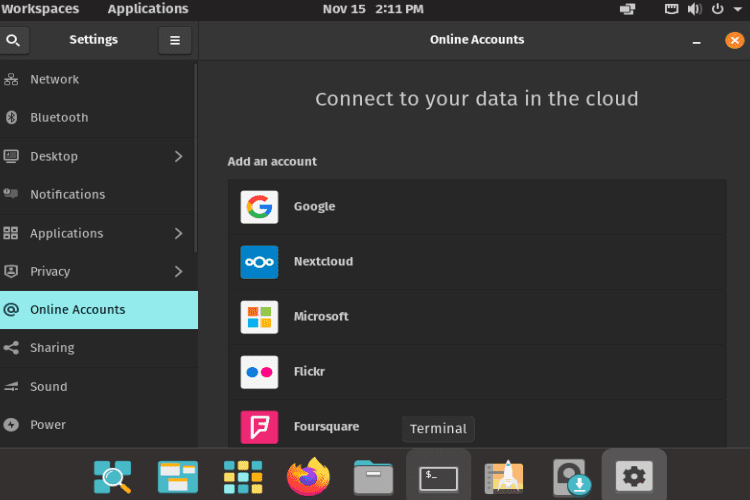This screenshot has width=750, height=500.
Task: Open the system power dropdown arrow
Action: tap(738, 9)
